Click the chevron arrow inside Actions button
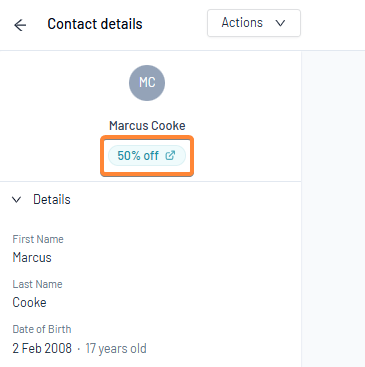 (280, 23)
